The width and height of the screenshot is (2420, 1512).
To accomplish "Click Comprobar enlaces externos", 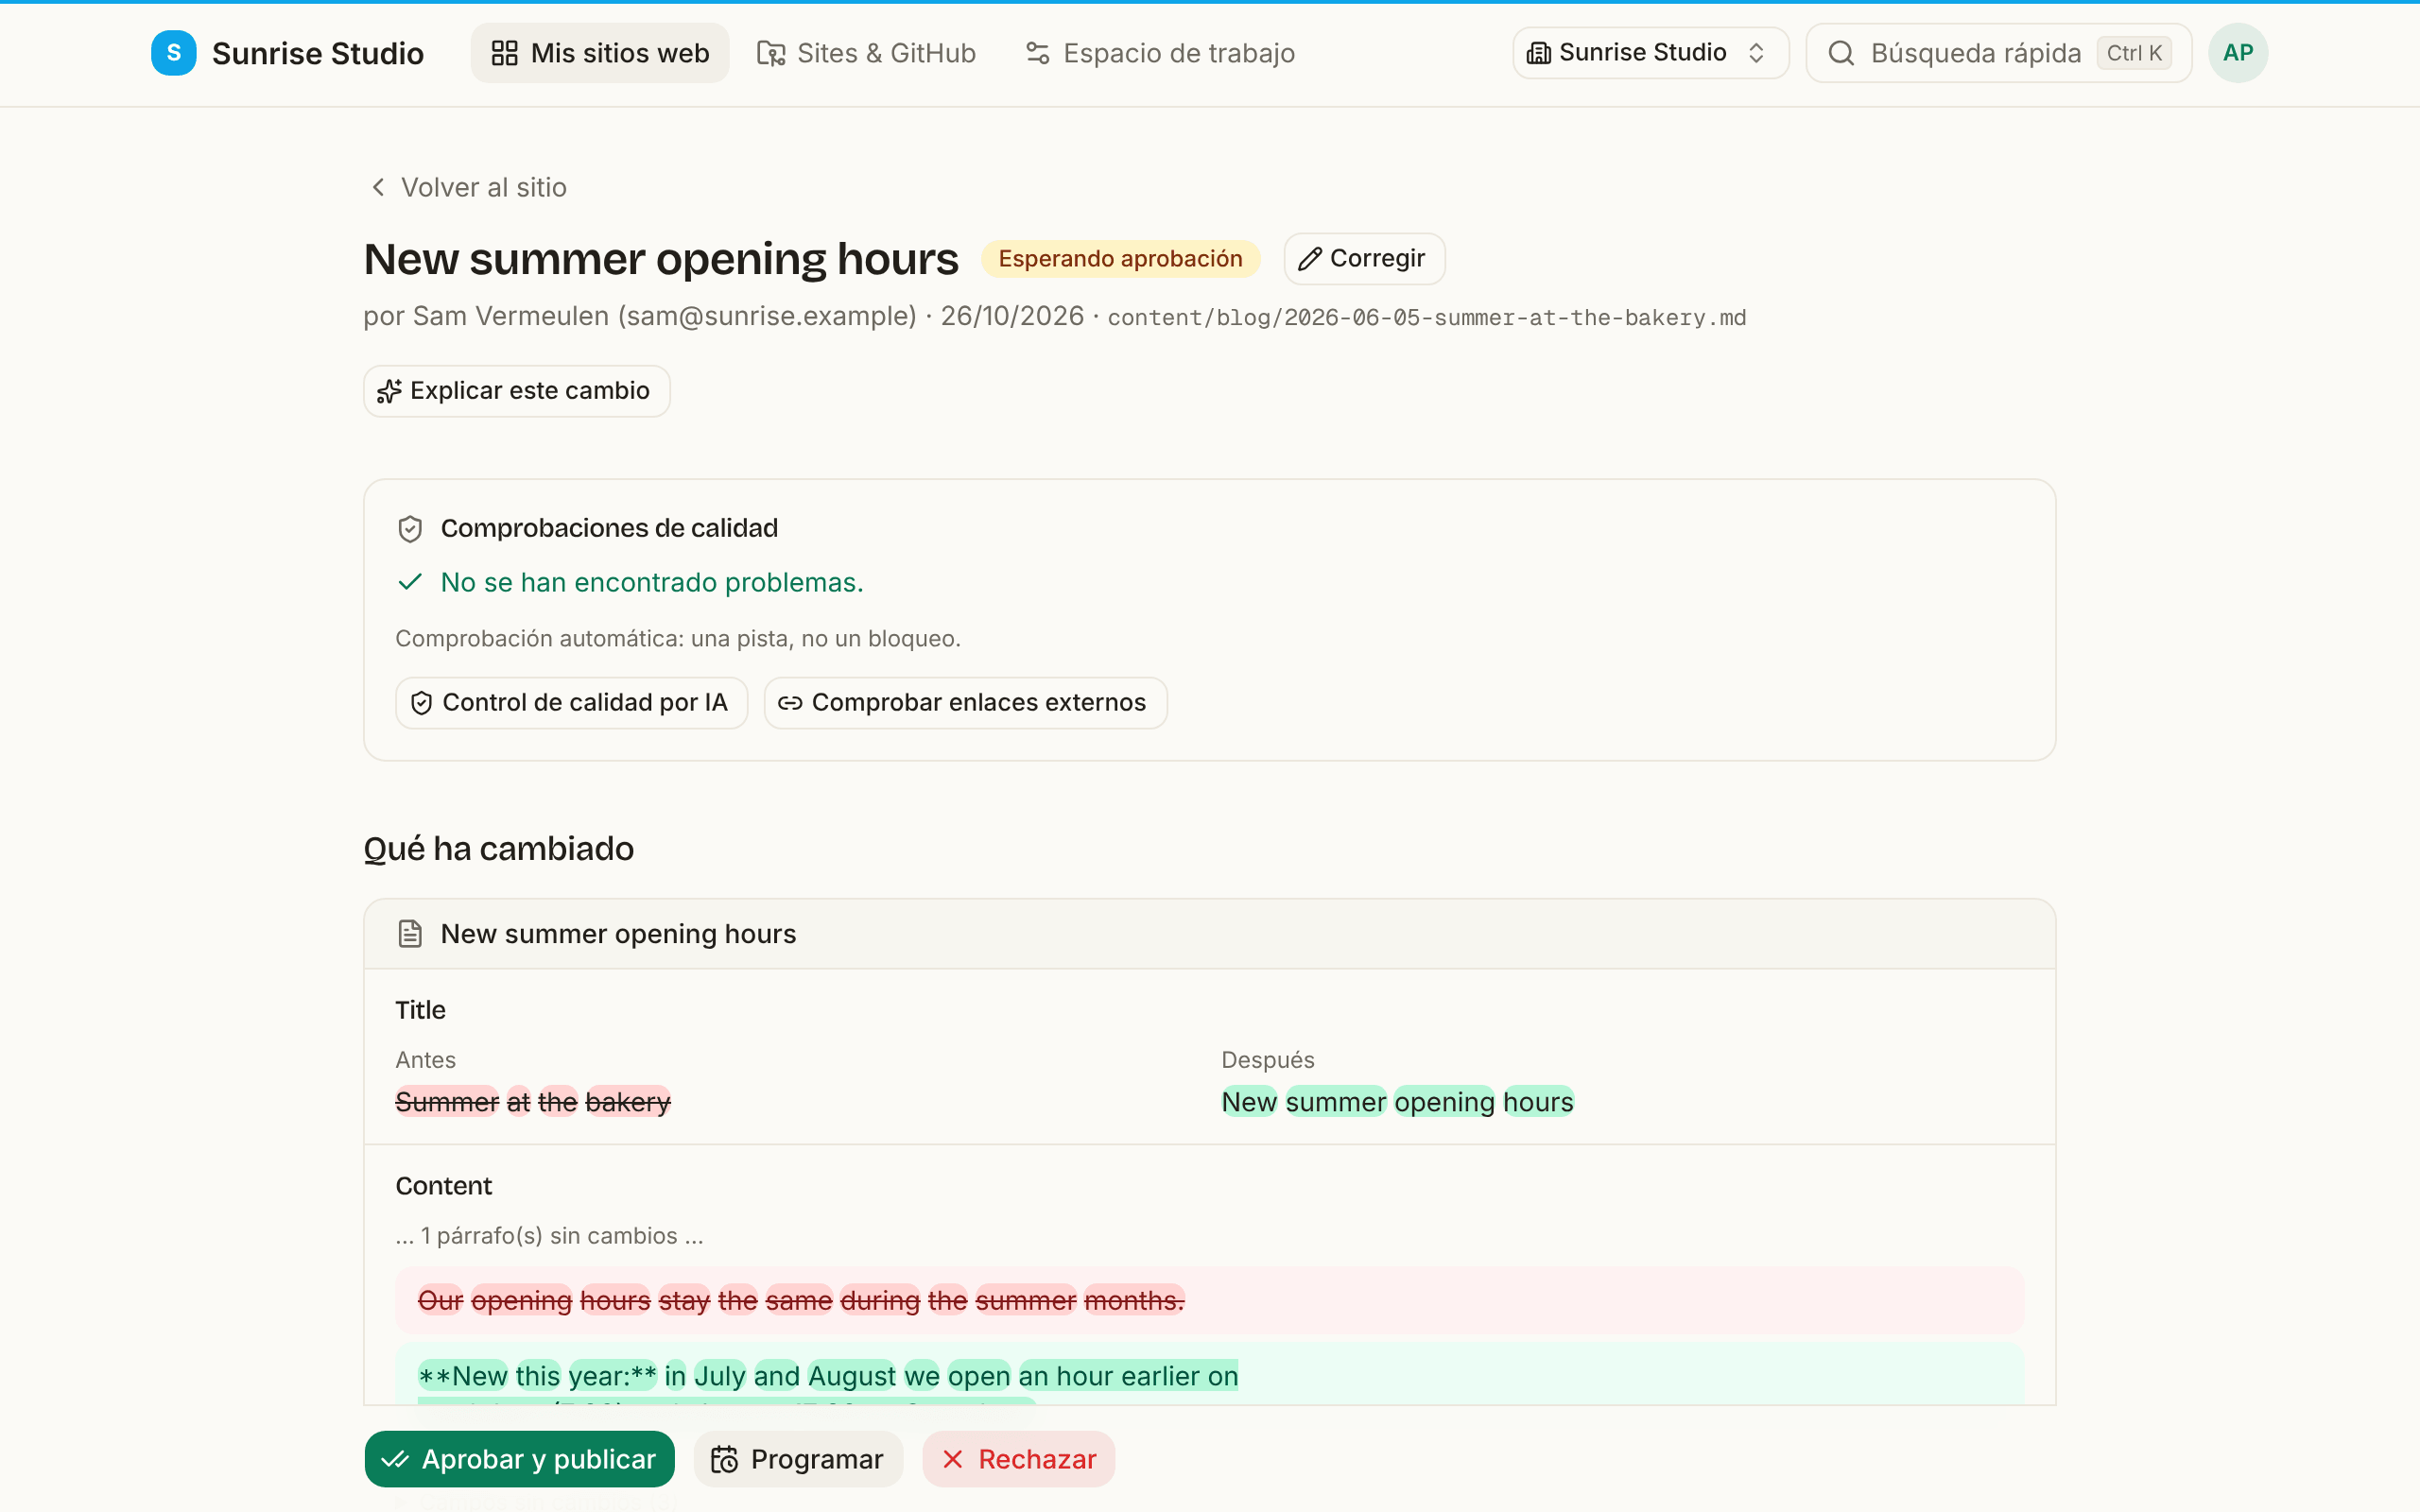I will point(965,703).
